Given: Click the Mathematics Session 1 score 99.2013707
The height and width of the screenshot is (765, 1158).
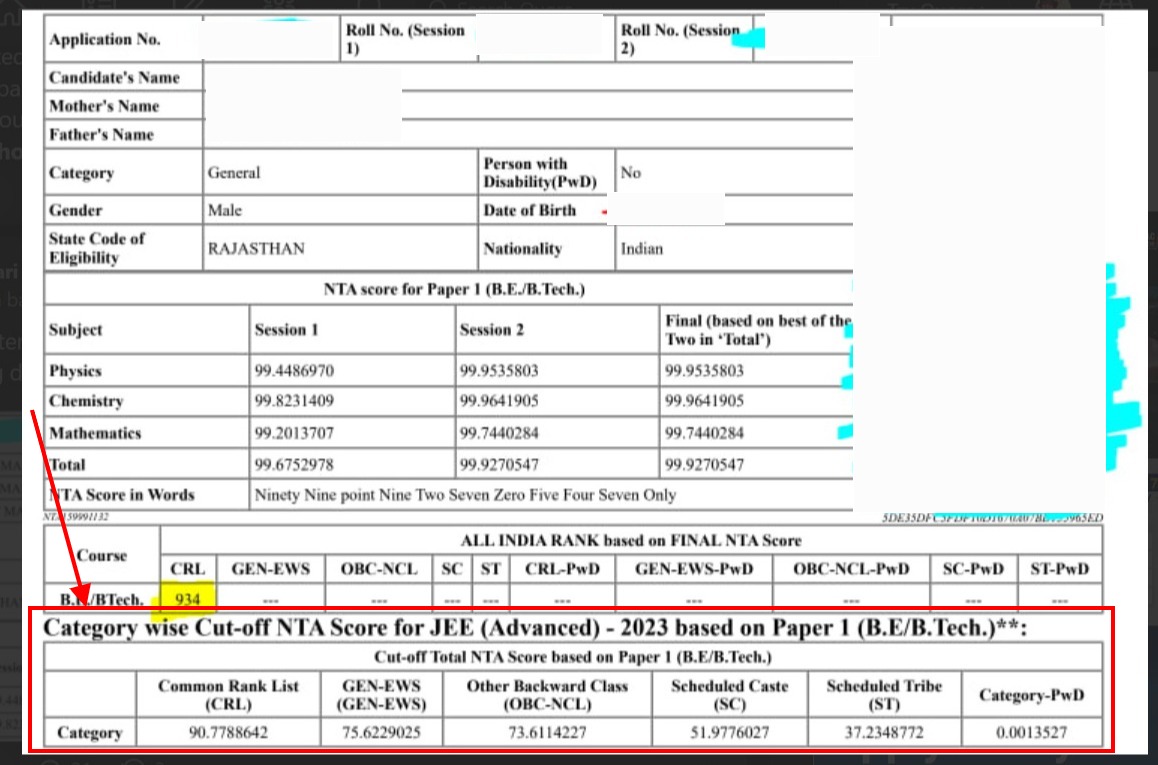Looking at the screenshot, I should [x=294, y=433].
